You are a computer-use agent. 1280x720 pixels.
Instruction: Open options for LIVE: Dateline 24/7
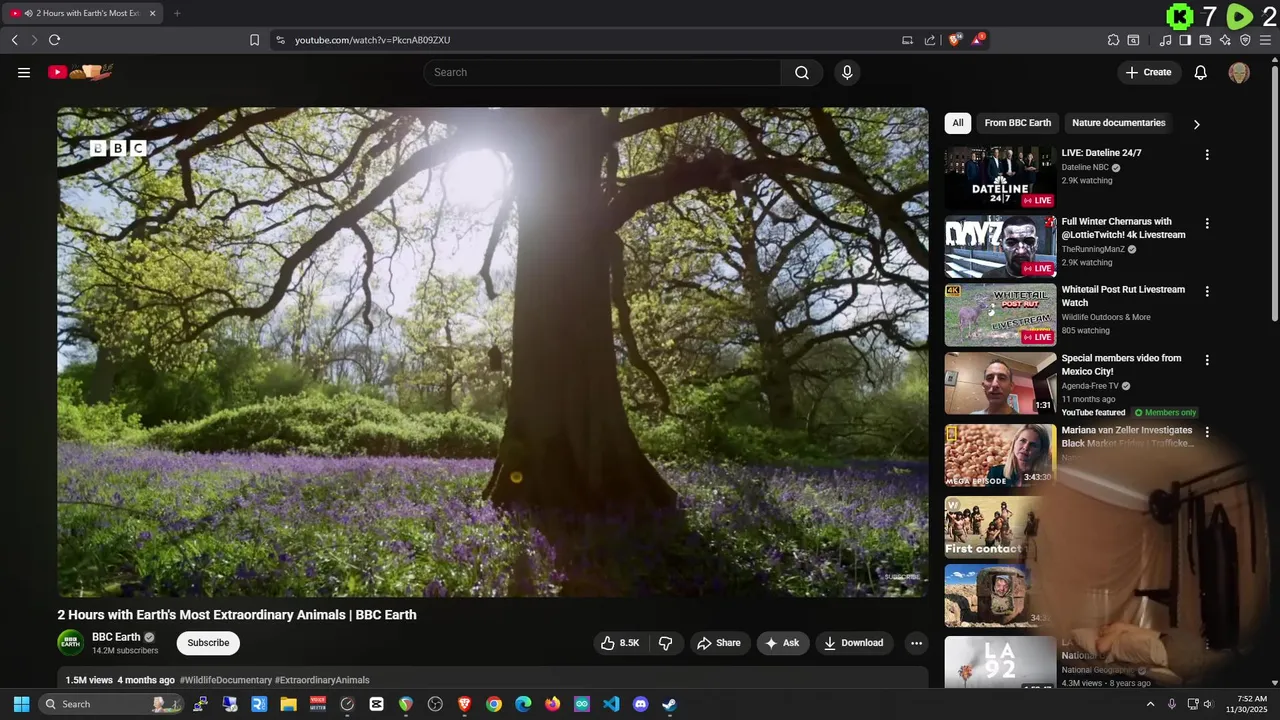pos(1207,155)
